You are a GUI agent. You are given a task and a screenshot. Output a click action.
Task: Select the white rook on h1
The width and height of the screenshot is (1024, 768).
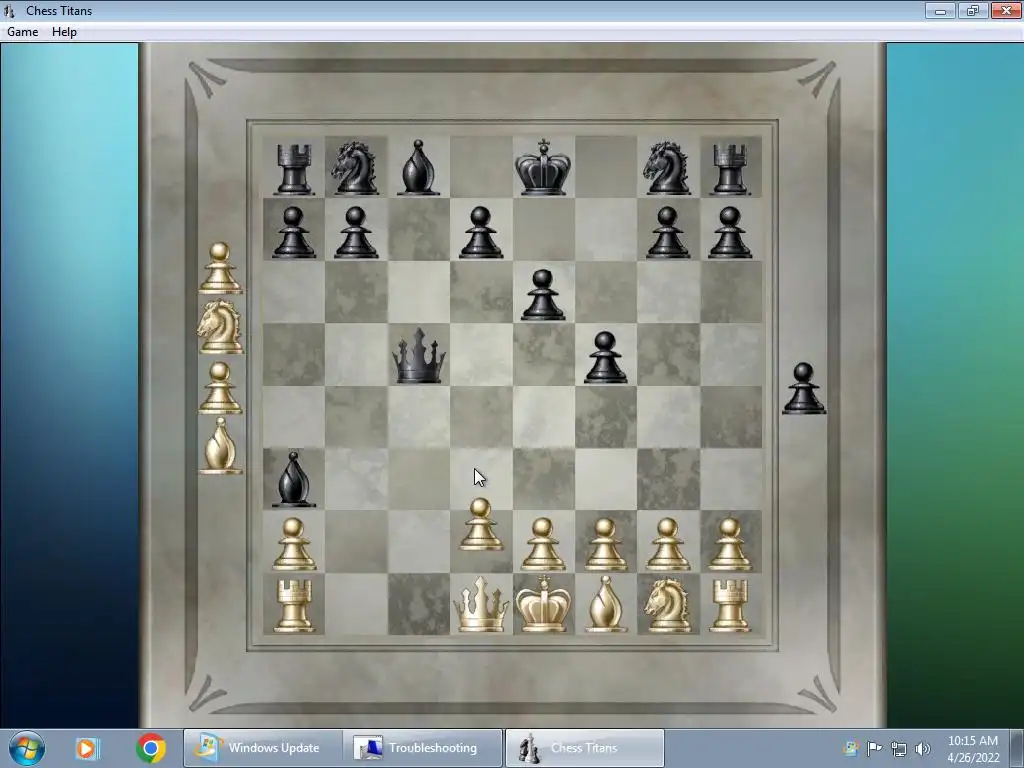729,606
